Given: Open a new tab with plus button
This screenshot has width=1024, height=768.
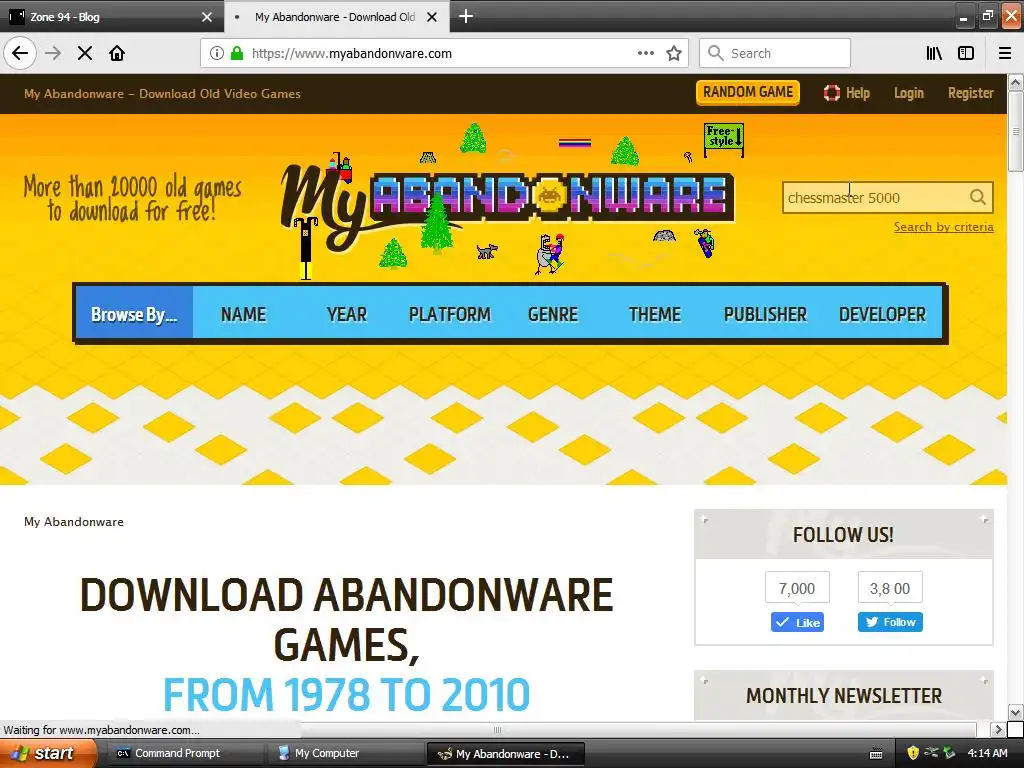Looking at the screenshot, I should point(466,16).
